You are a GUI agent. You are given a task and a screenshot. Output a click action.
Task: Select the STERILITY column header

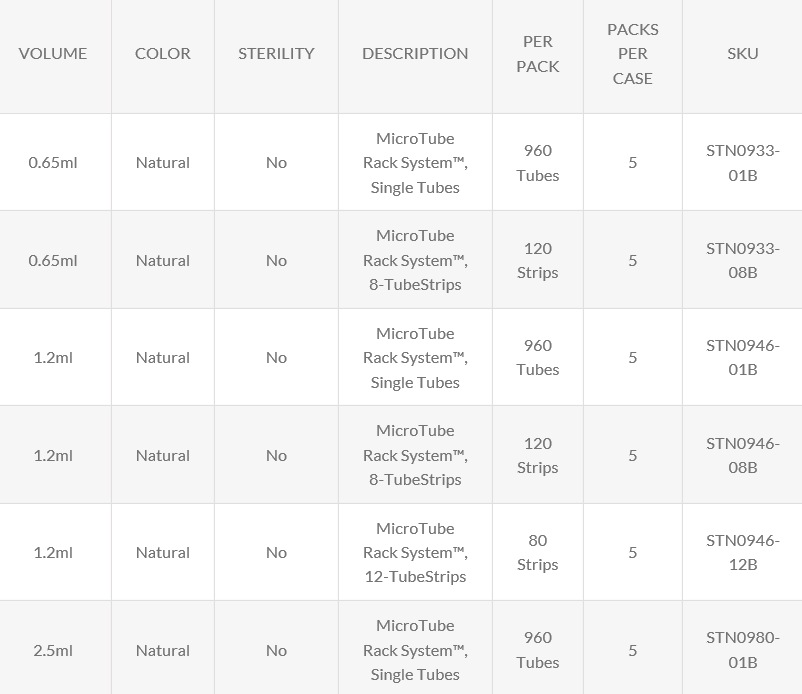point(276,54)
